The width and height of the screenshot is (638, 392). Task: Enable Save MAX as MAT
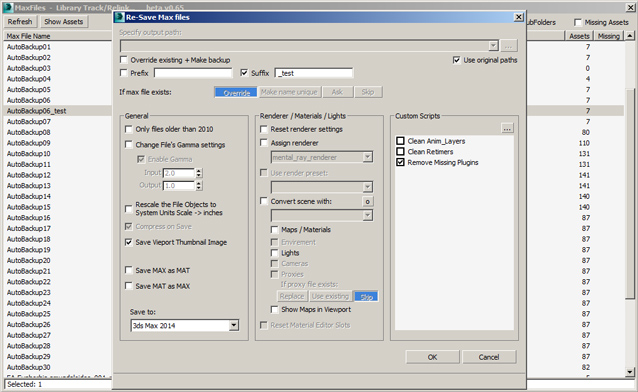129,270
